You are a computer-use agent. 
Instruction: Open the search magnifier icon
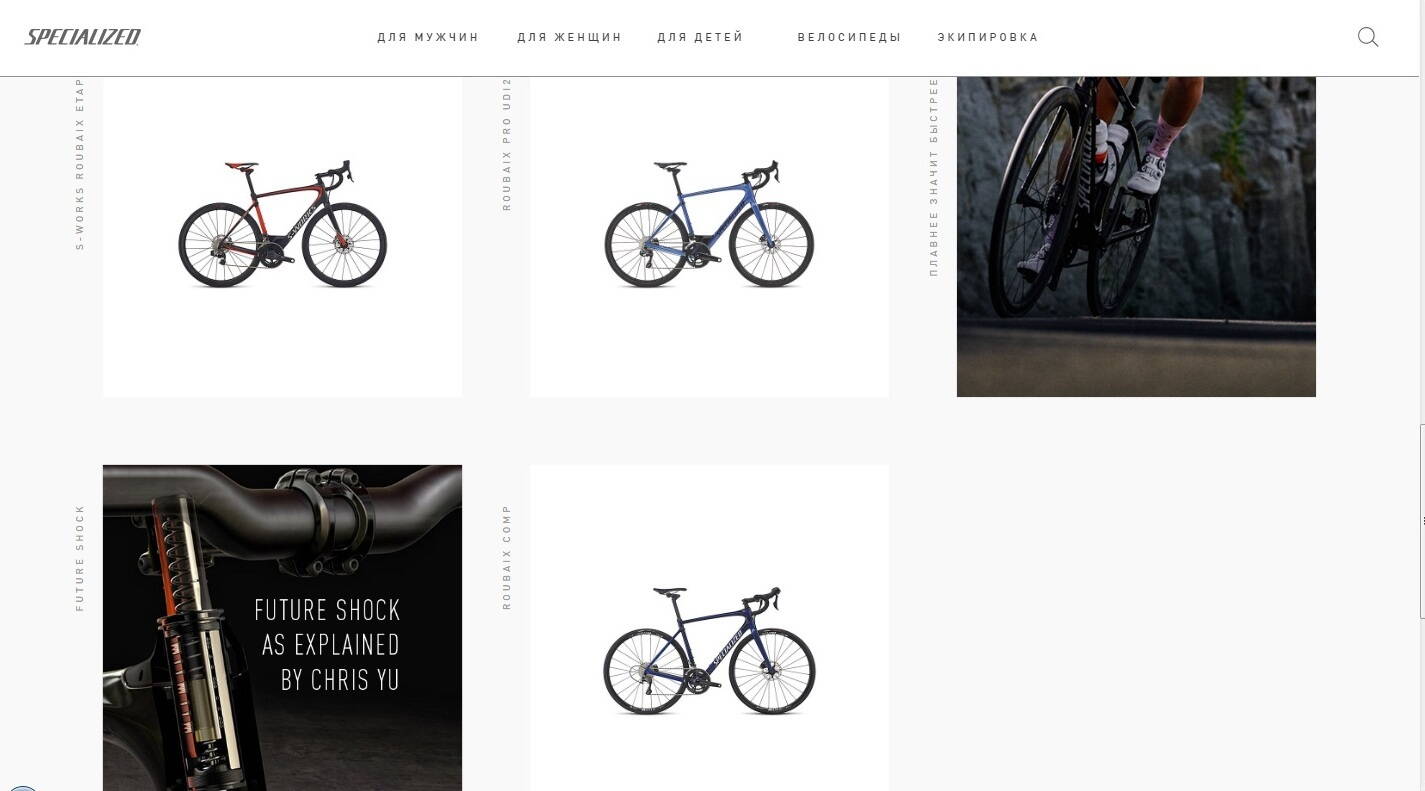(1368, 37)
